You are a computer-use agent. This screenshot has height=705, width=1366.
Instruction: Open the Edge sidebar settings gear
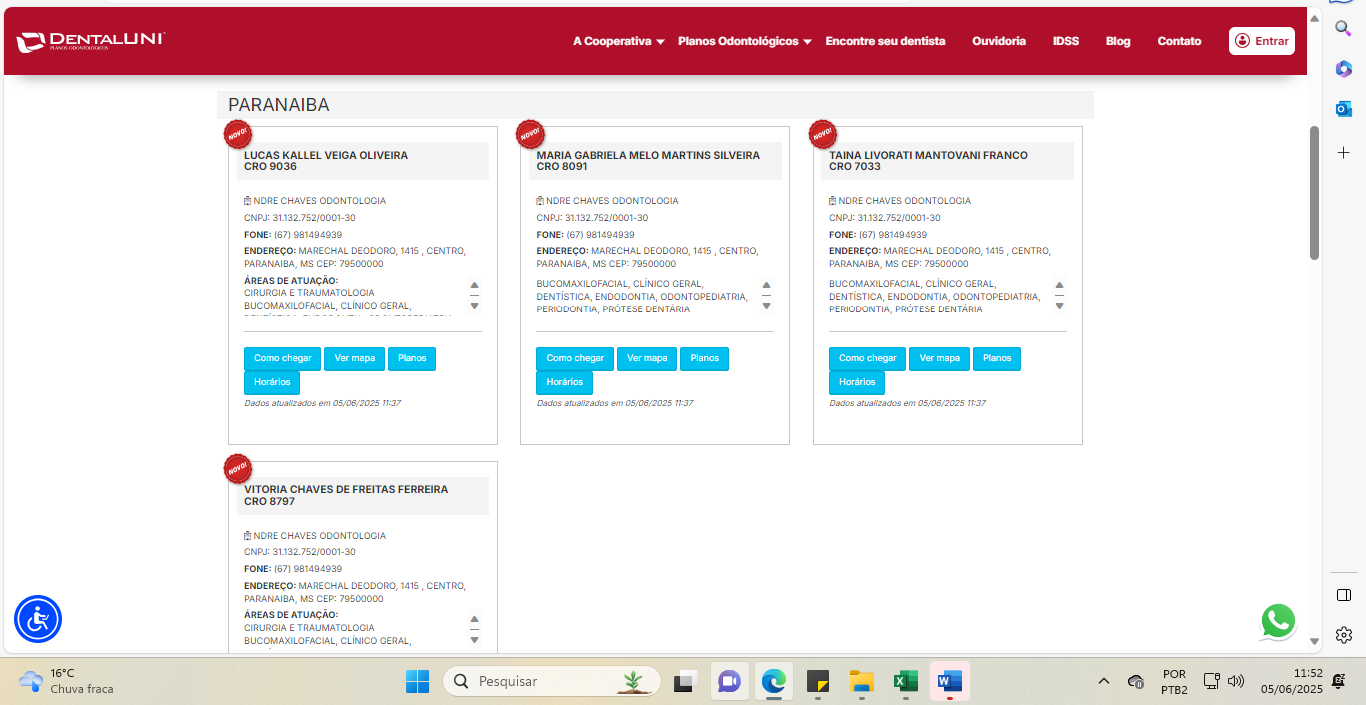[x=1344, y=635]
